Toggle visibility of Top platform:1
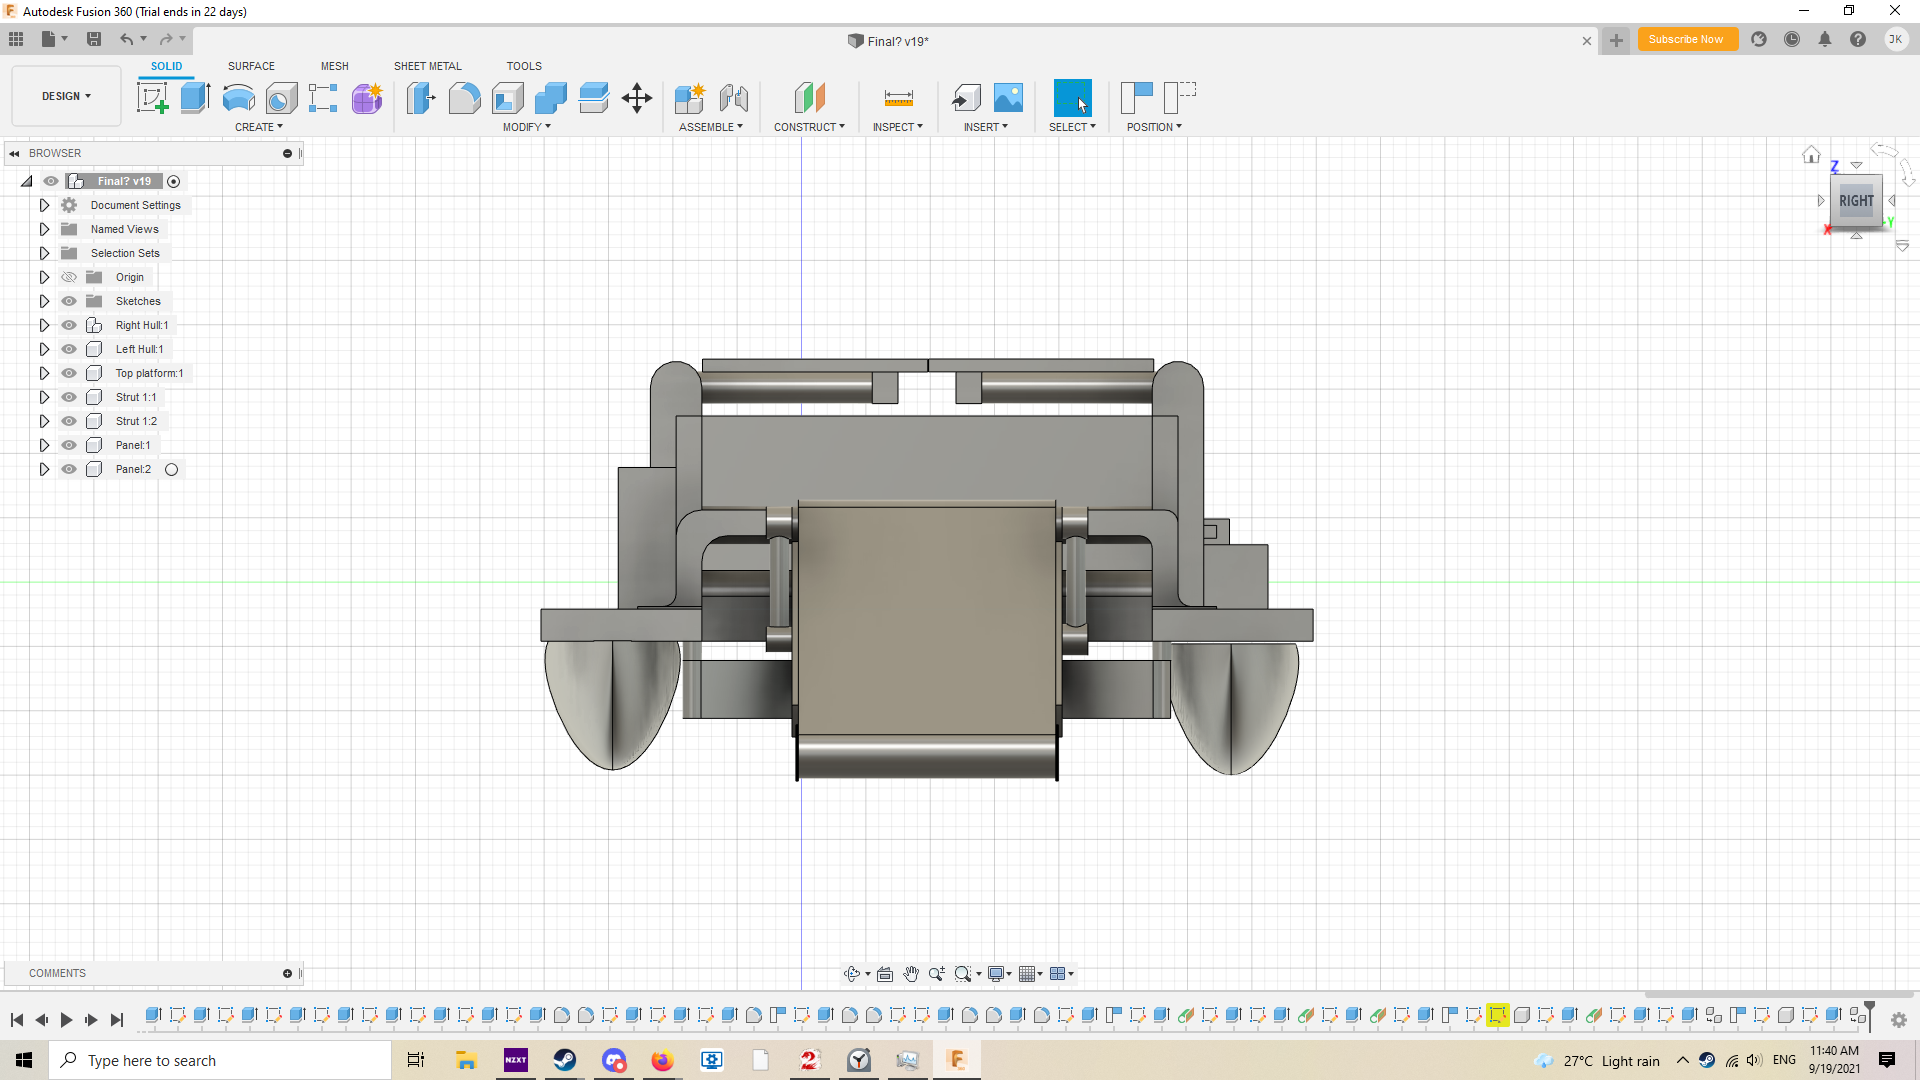1920x1080 pixels. [69, 373]
